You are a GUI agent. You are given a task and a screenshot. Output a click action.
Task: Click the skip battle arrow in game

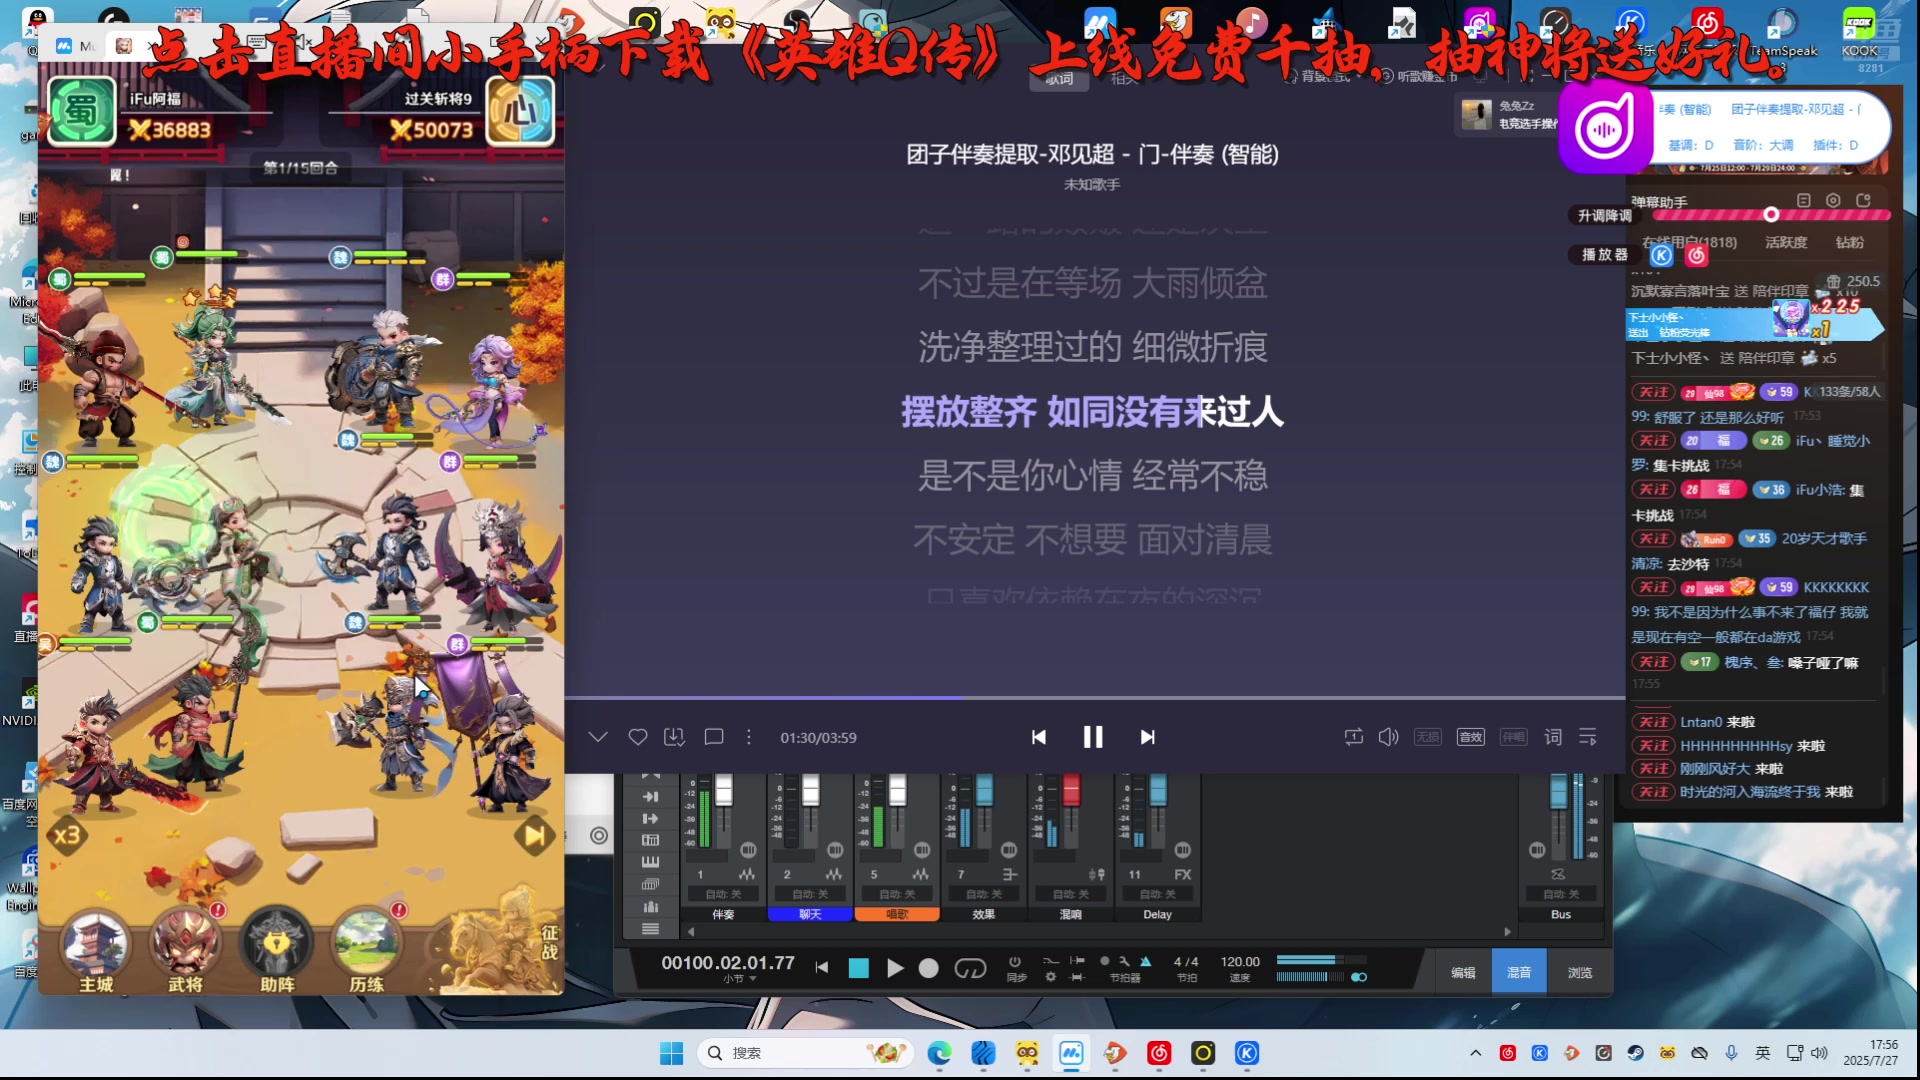535,835
